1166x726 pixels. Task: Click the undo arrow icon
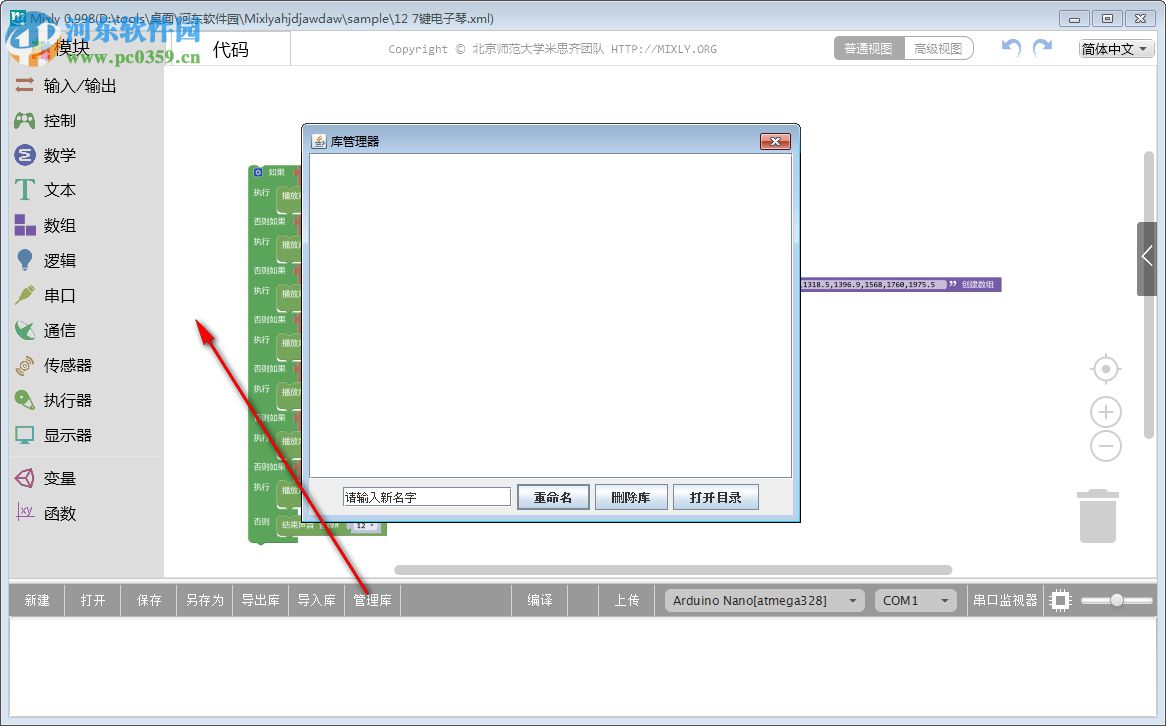click(1010, 47)
